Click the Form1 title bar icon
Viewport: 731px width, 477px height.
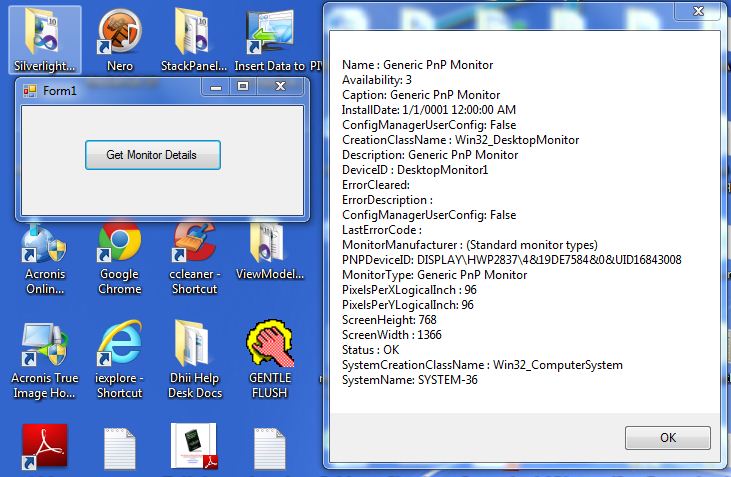tap(30, 90)
